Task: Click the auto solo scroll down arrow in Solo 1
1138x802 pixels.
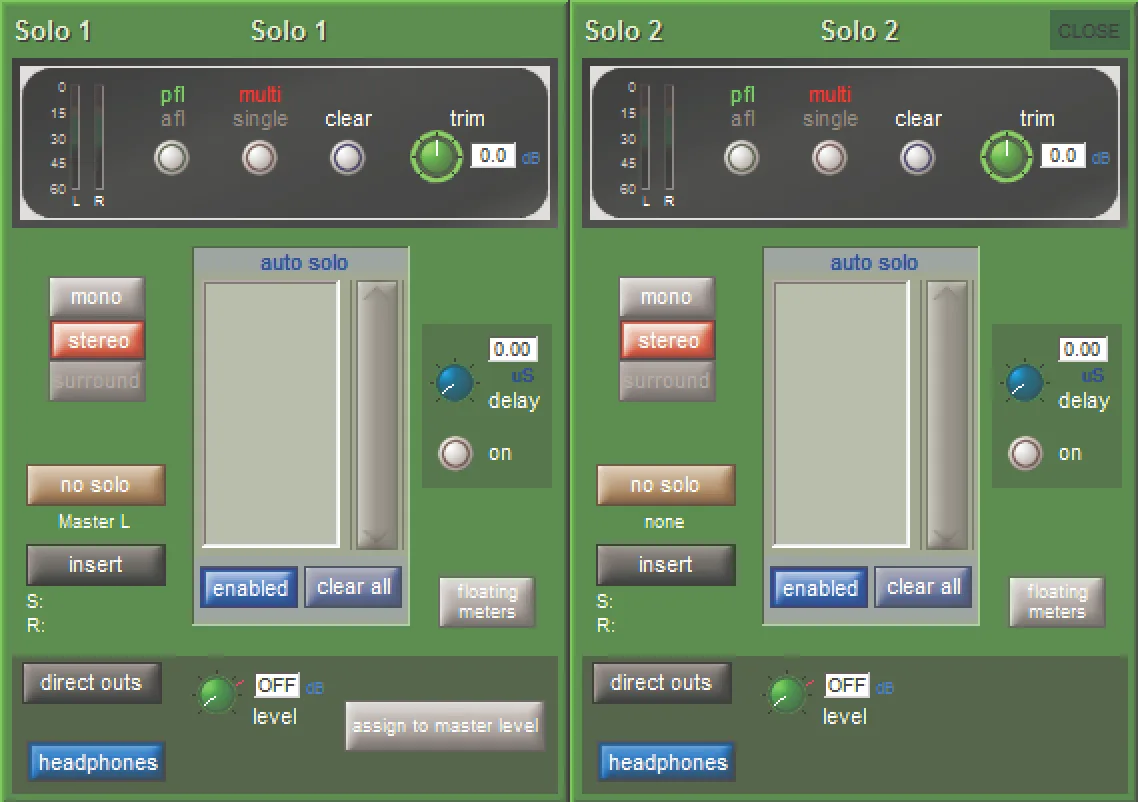Action: coord(377,536)
